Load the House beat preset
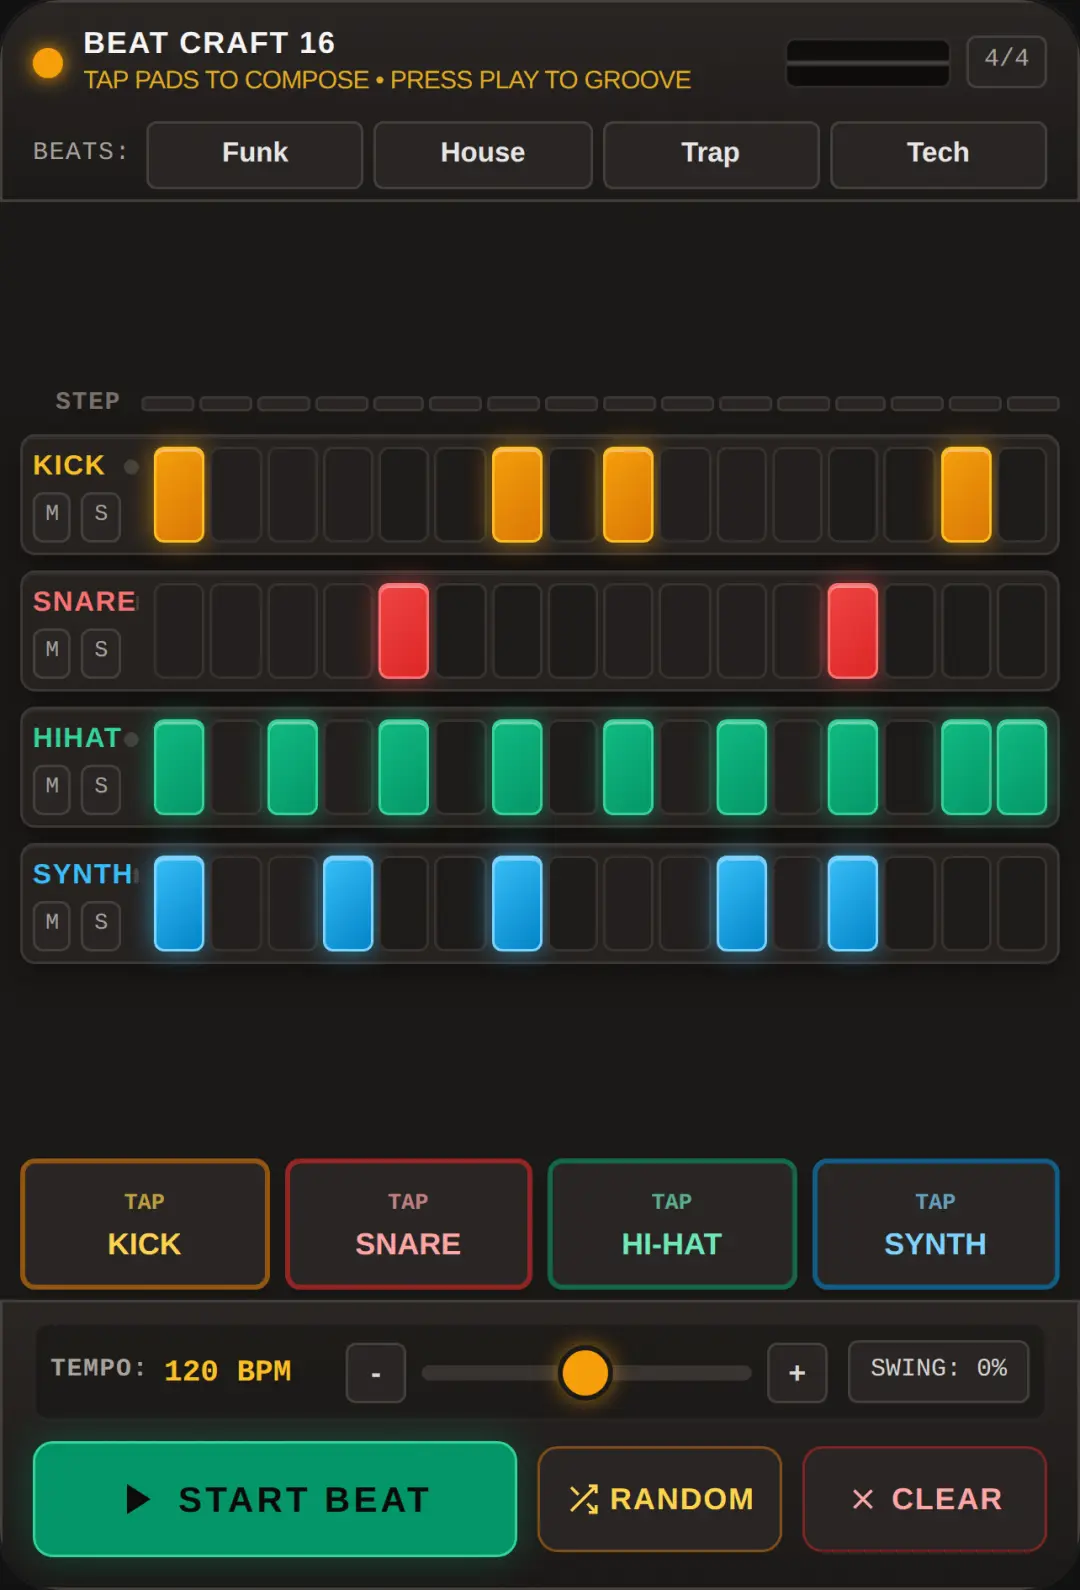The height and width of the screenshot is (1590, 1080). 483,154
